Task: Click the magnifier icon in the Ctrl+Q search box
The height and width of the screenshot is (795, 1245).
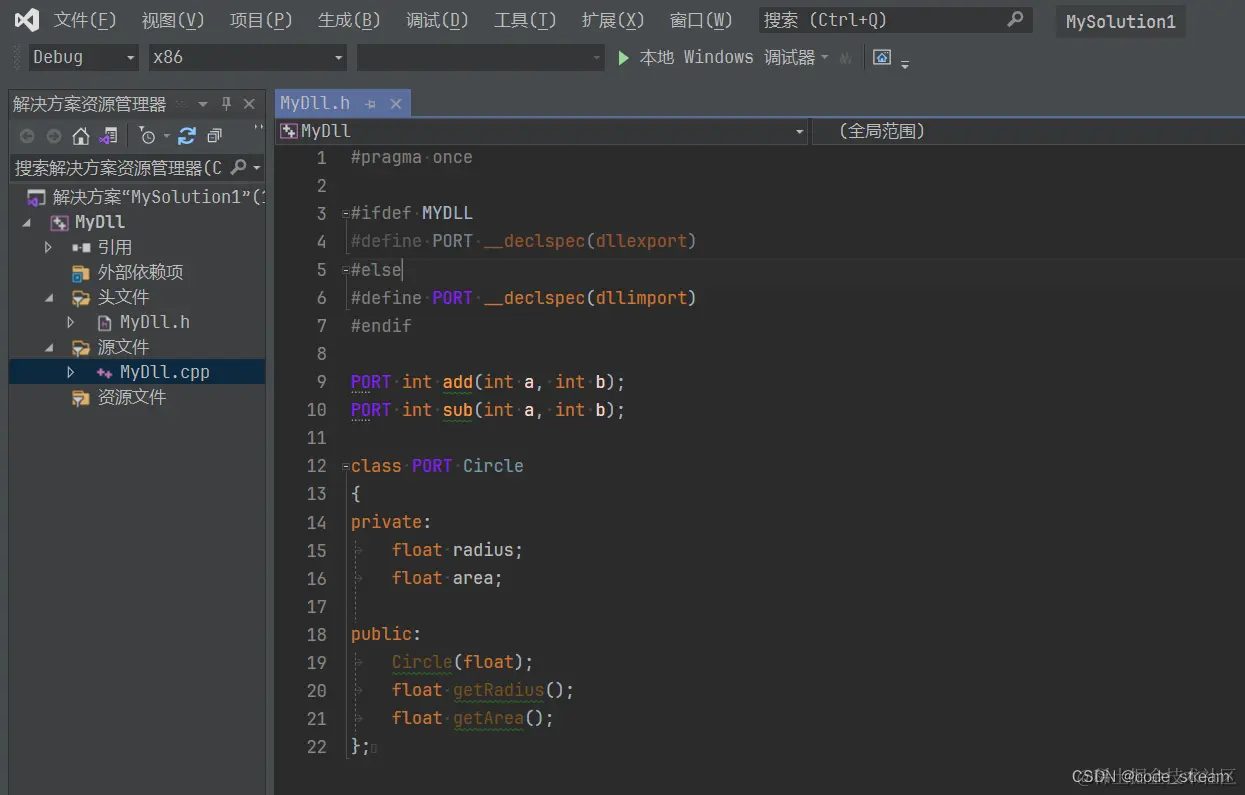Action: click(x=1015, y=19)
